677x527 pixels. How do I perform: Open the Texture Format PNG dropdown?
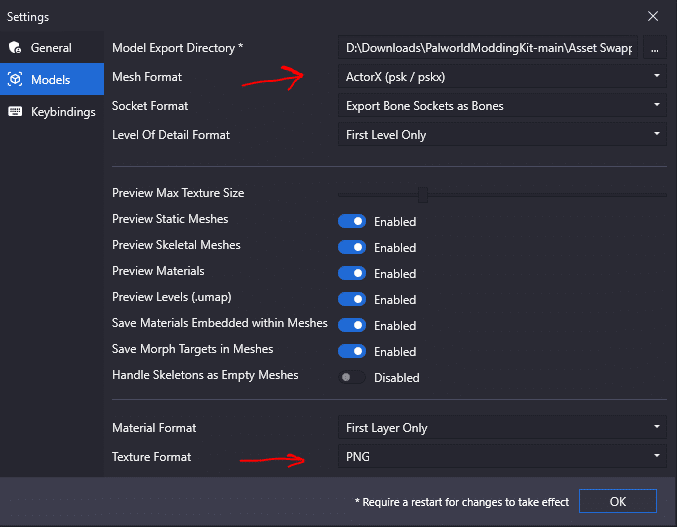[x=502, y=457]
